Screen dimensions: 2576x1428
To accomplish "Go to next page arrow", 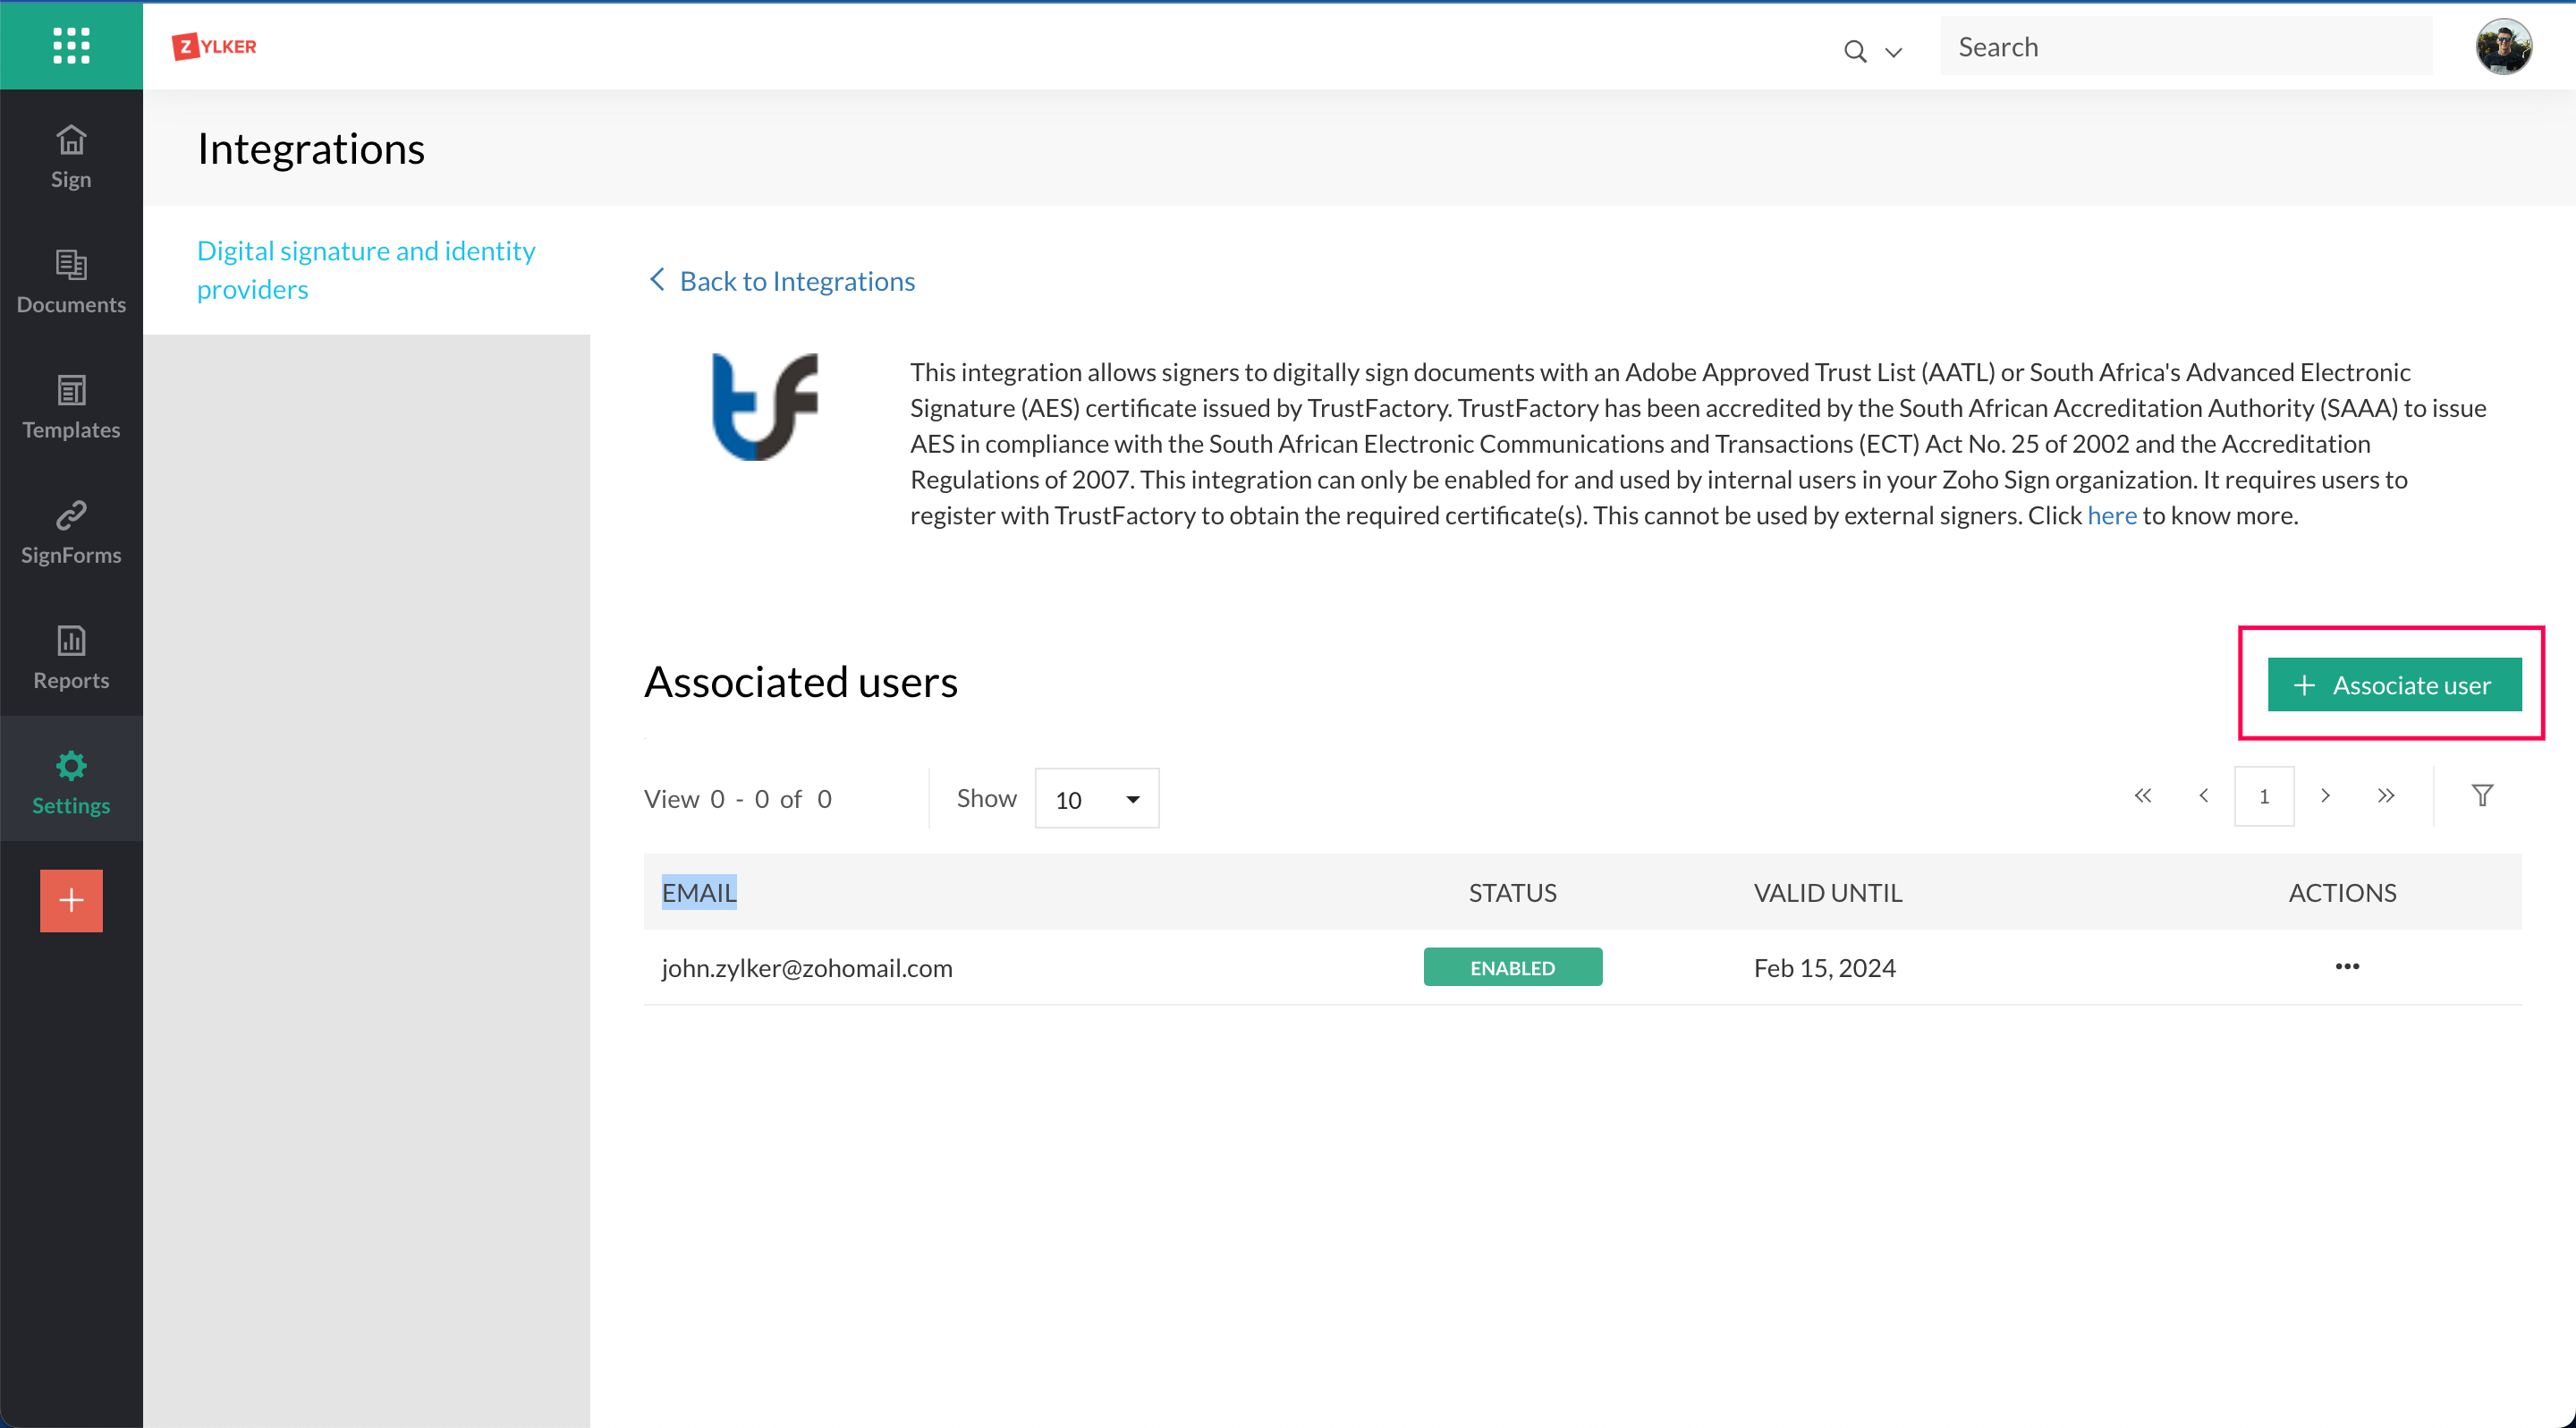I will (x=2325, y=796).
